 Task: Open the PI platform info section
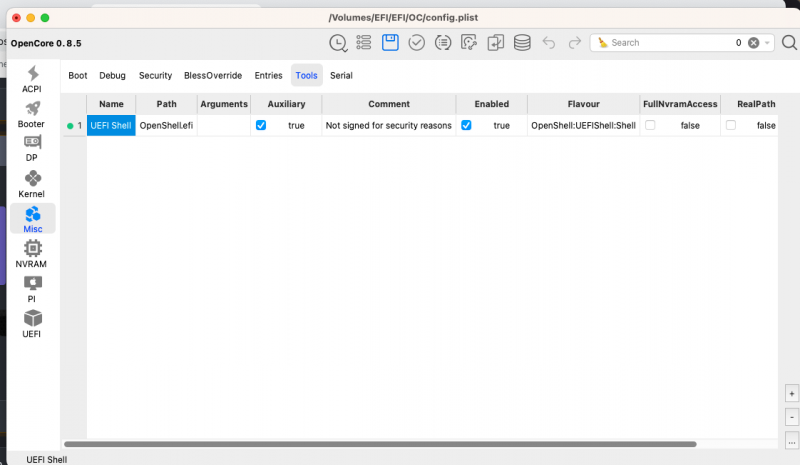click(x=32, y=289)
